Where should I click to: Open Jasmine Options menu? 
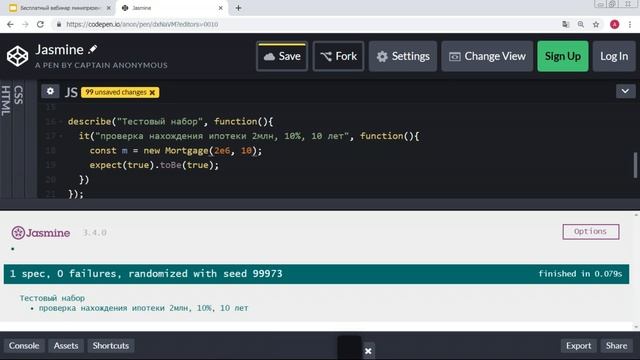[590, 231]
